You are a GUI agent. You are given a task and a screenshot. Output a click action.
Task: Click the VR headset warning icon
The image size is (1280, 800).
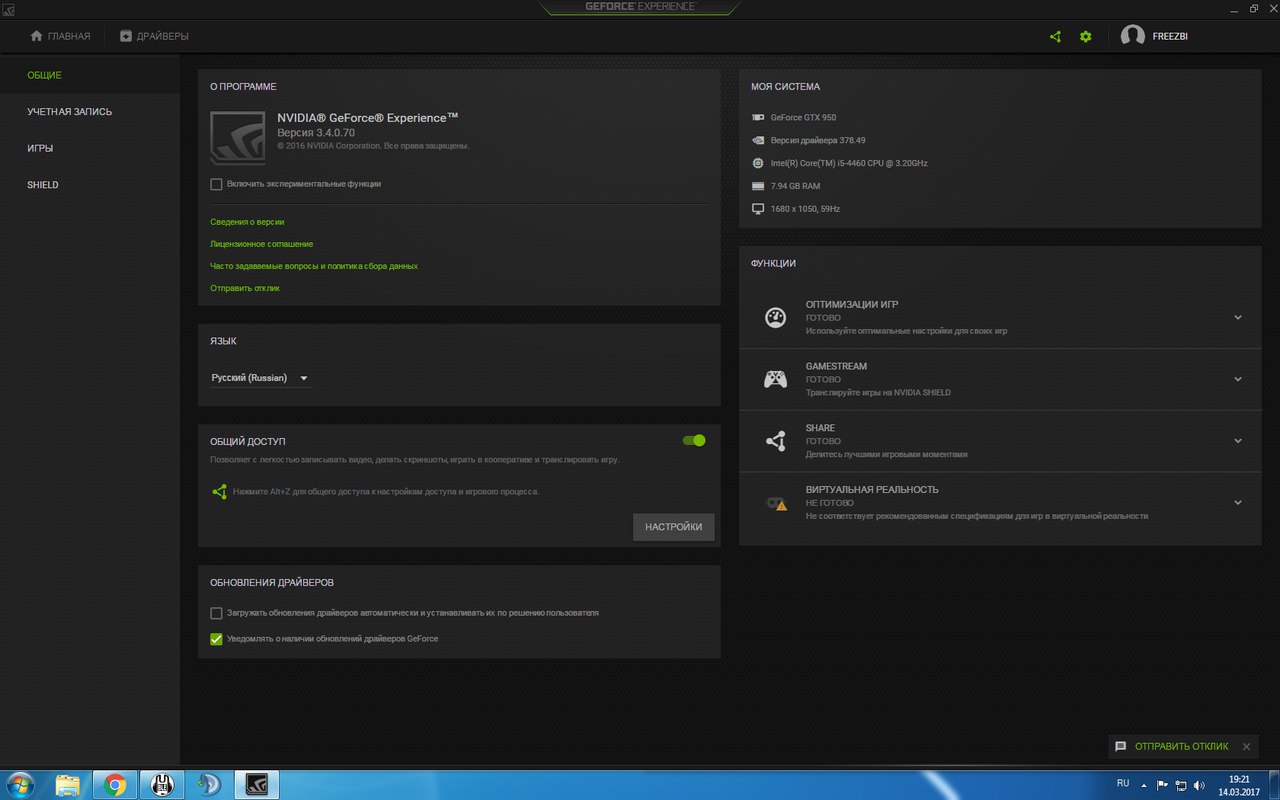[776, 503]
